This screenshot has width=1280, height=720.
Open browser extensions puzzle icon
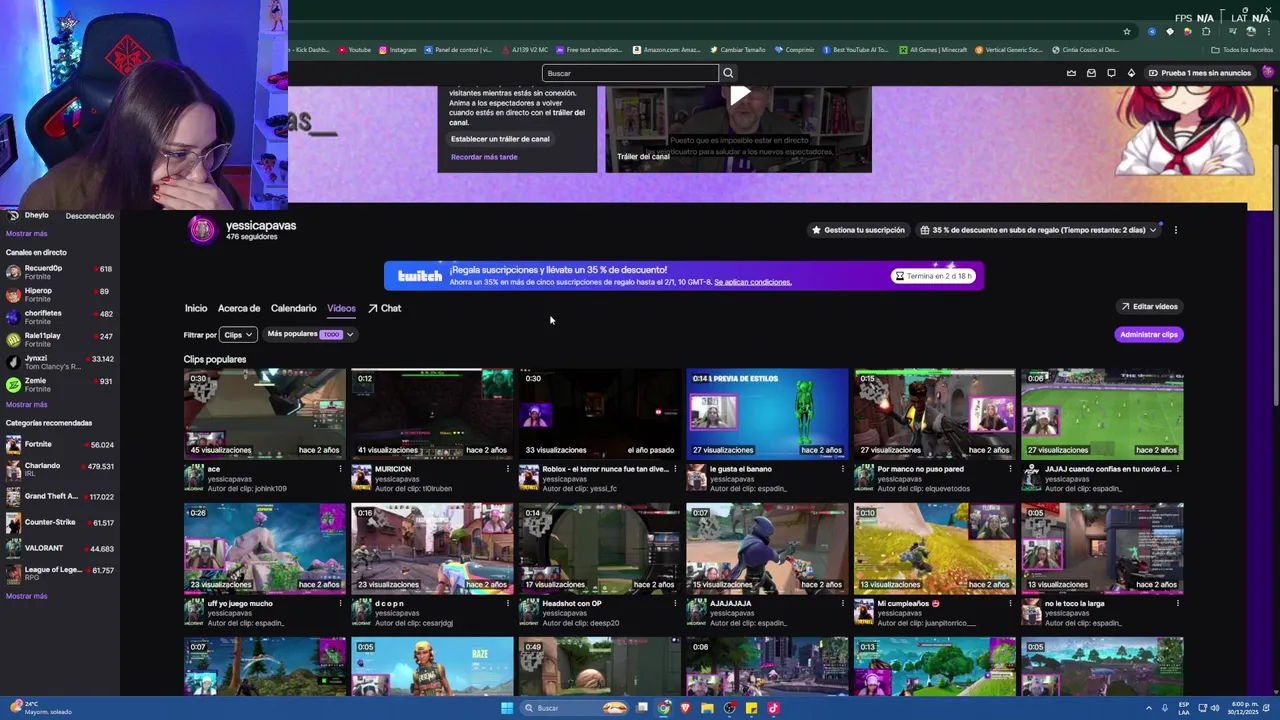pyautogui.click(x=1206, y=31)
